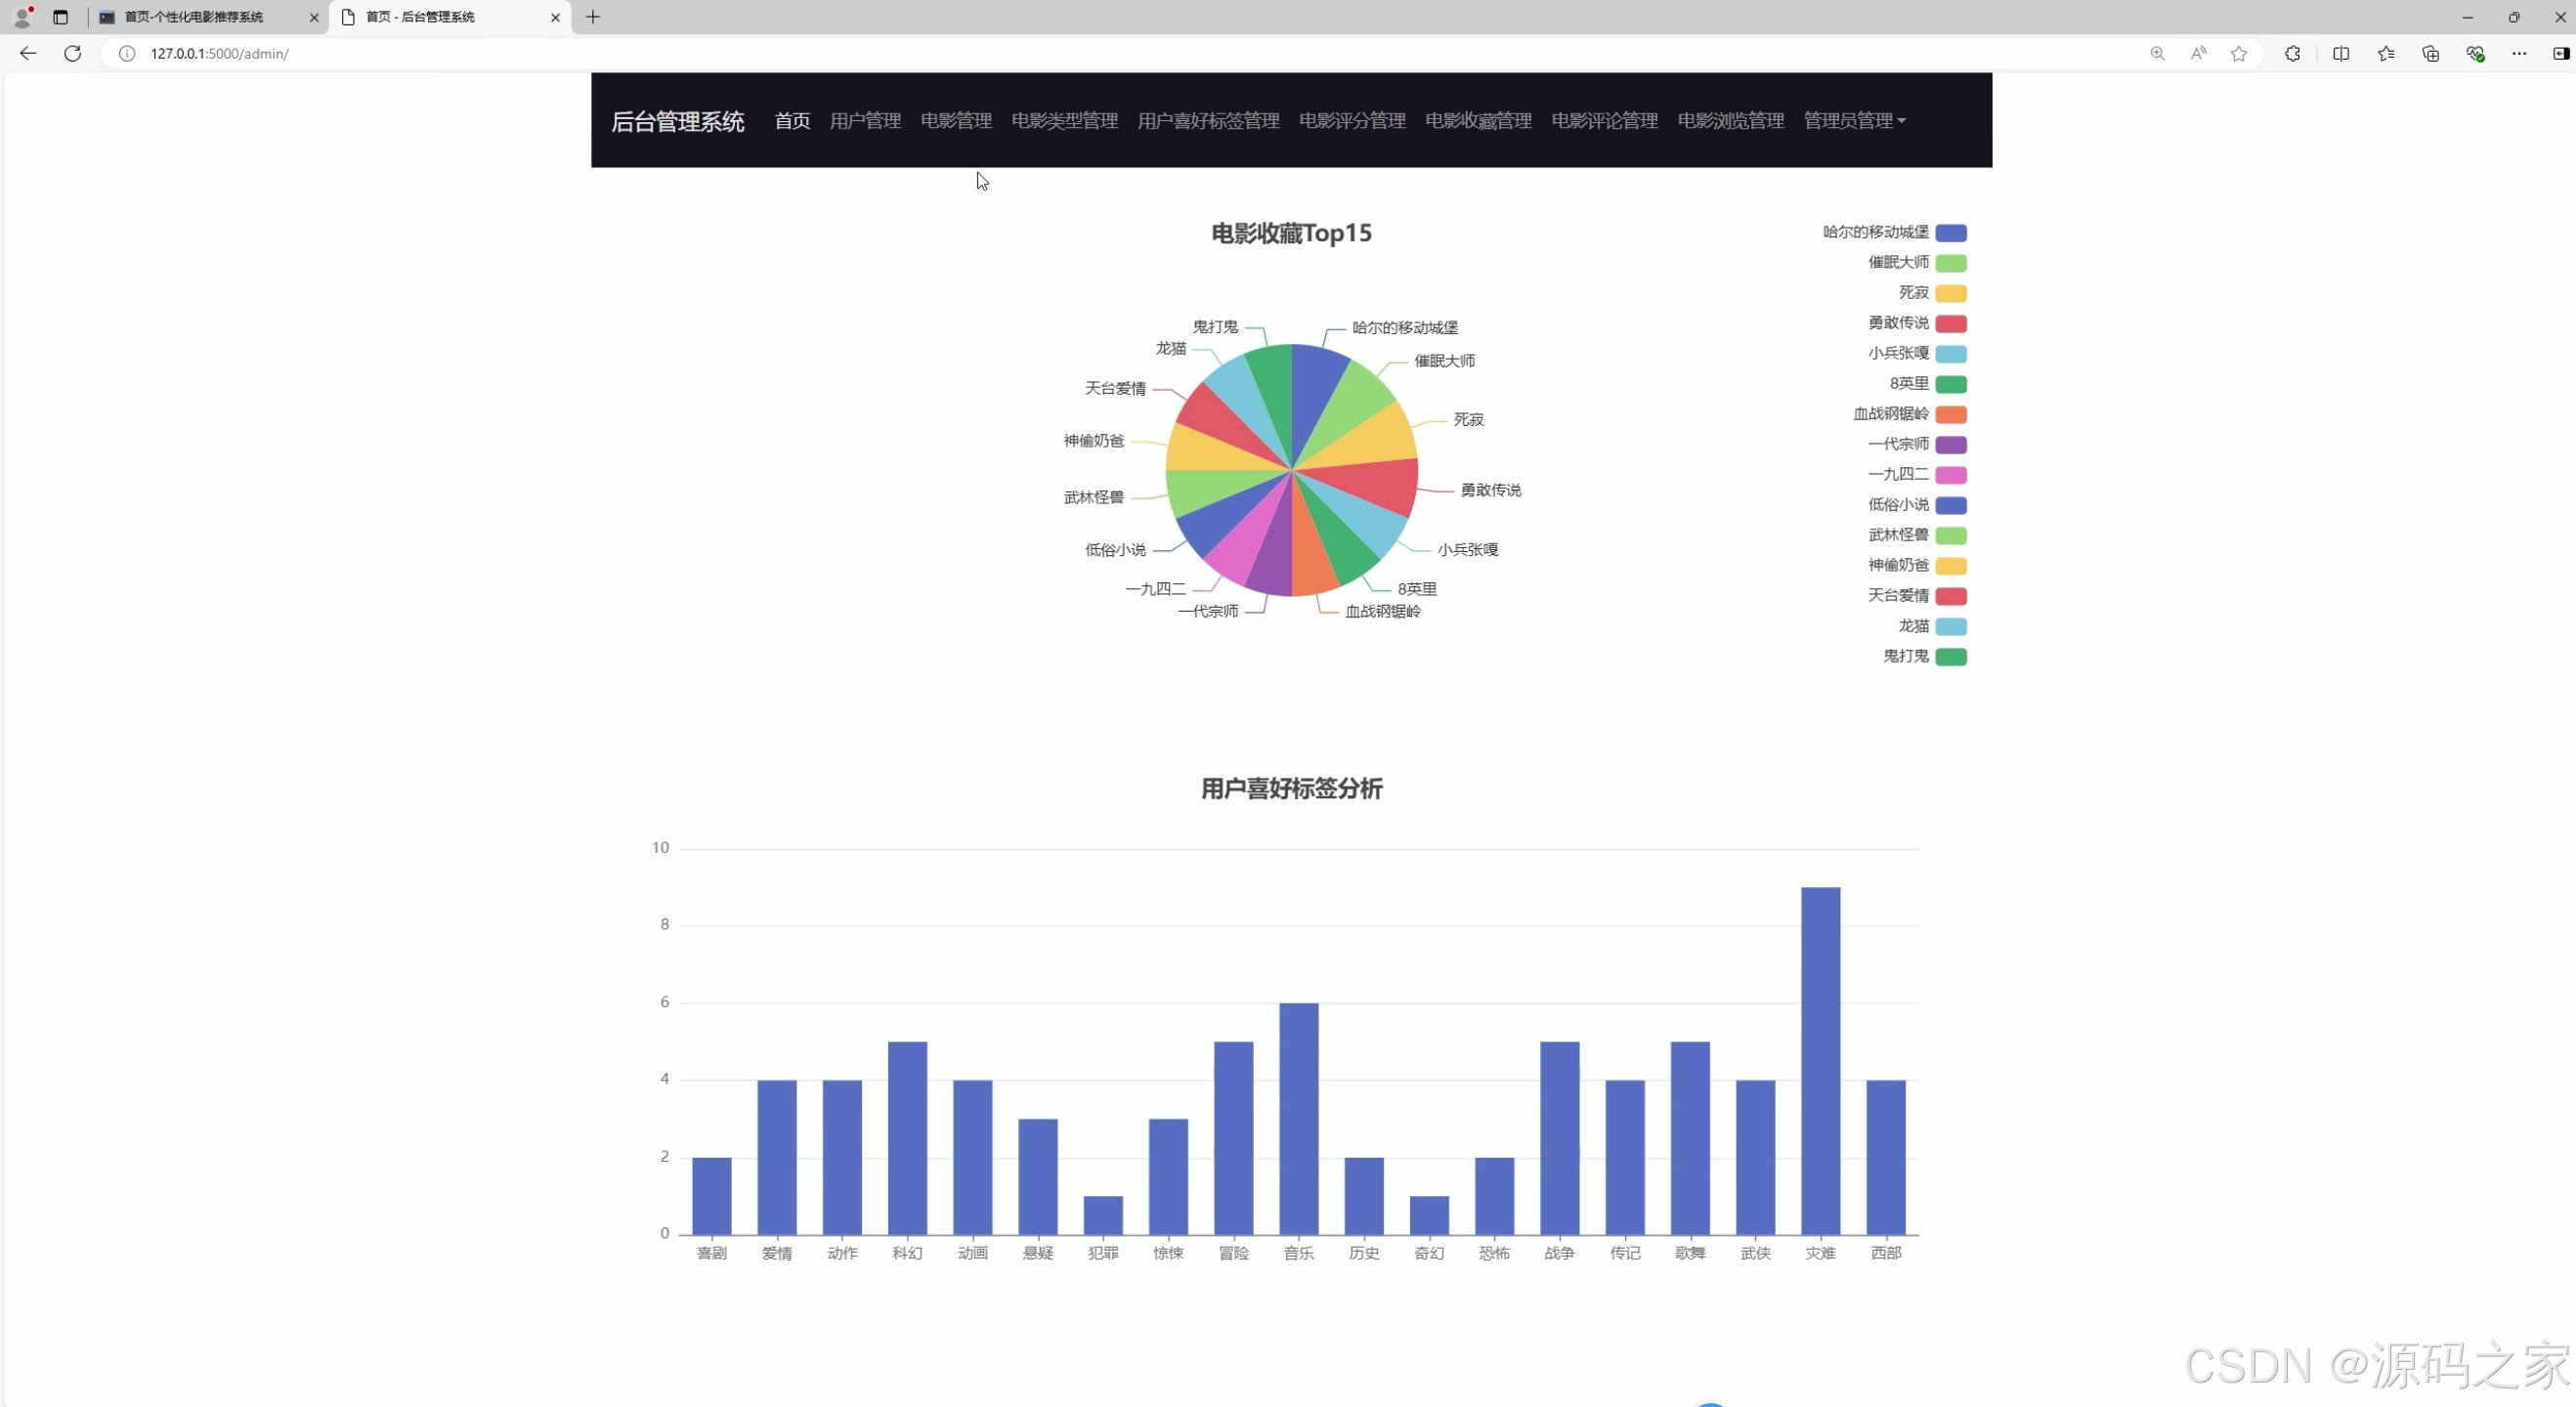This screenshot has width=2576, height=1407.
Task: Open tab actions menu icon
Action: (60, 17)
